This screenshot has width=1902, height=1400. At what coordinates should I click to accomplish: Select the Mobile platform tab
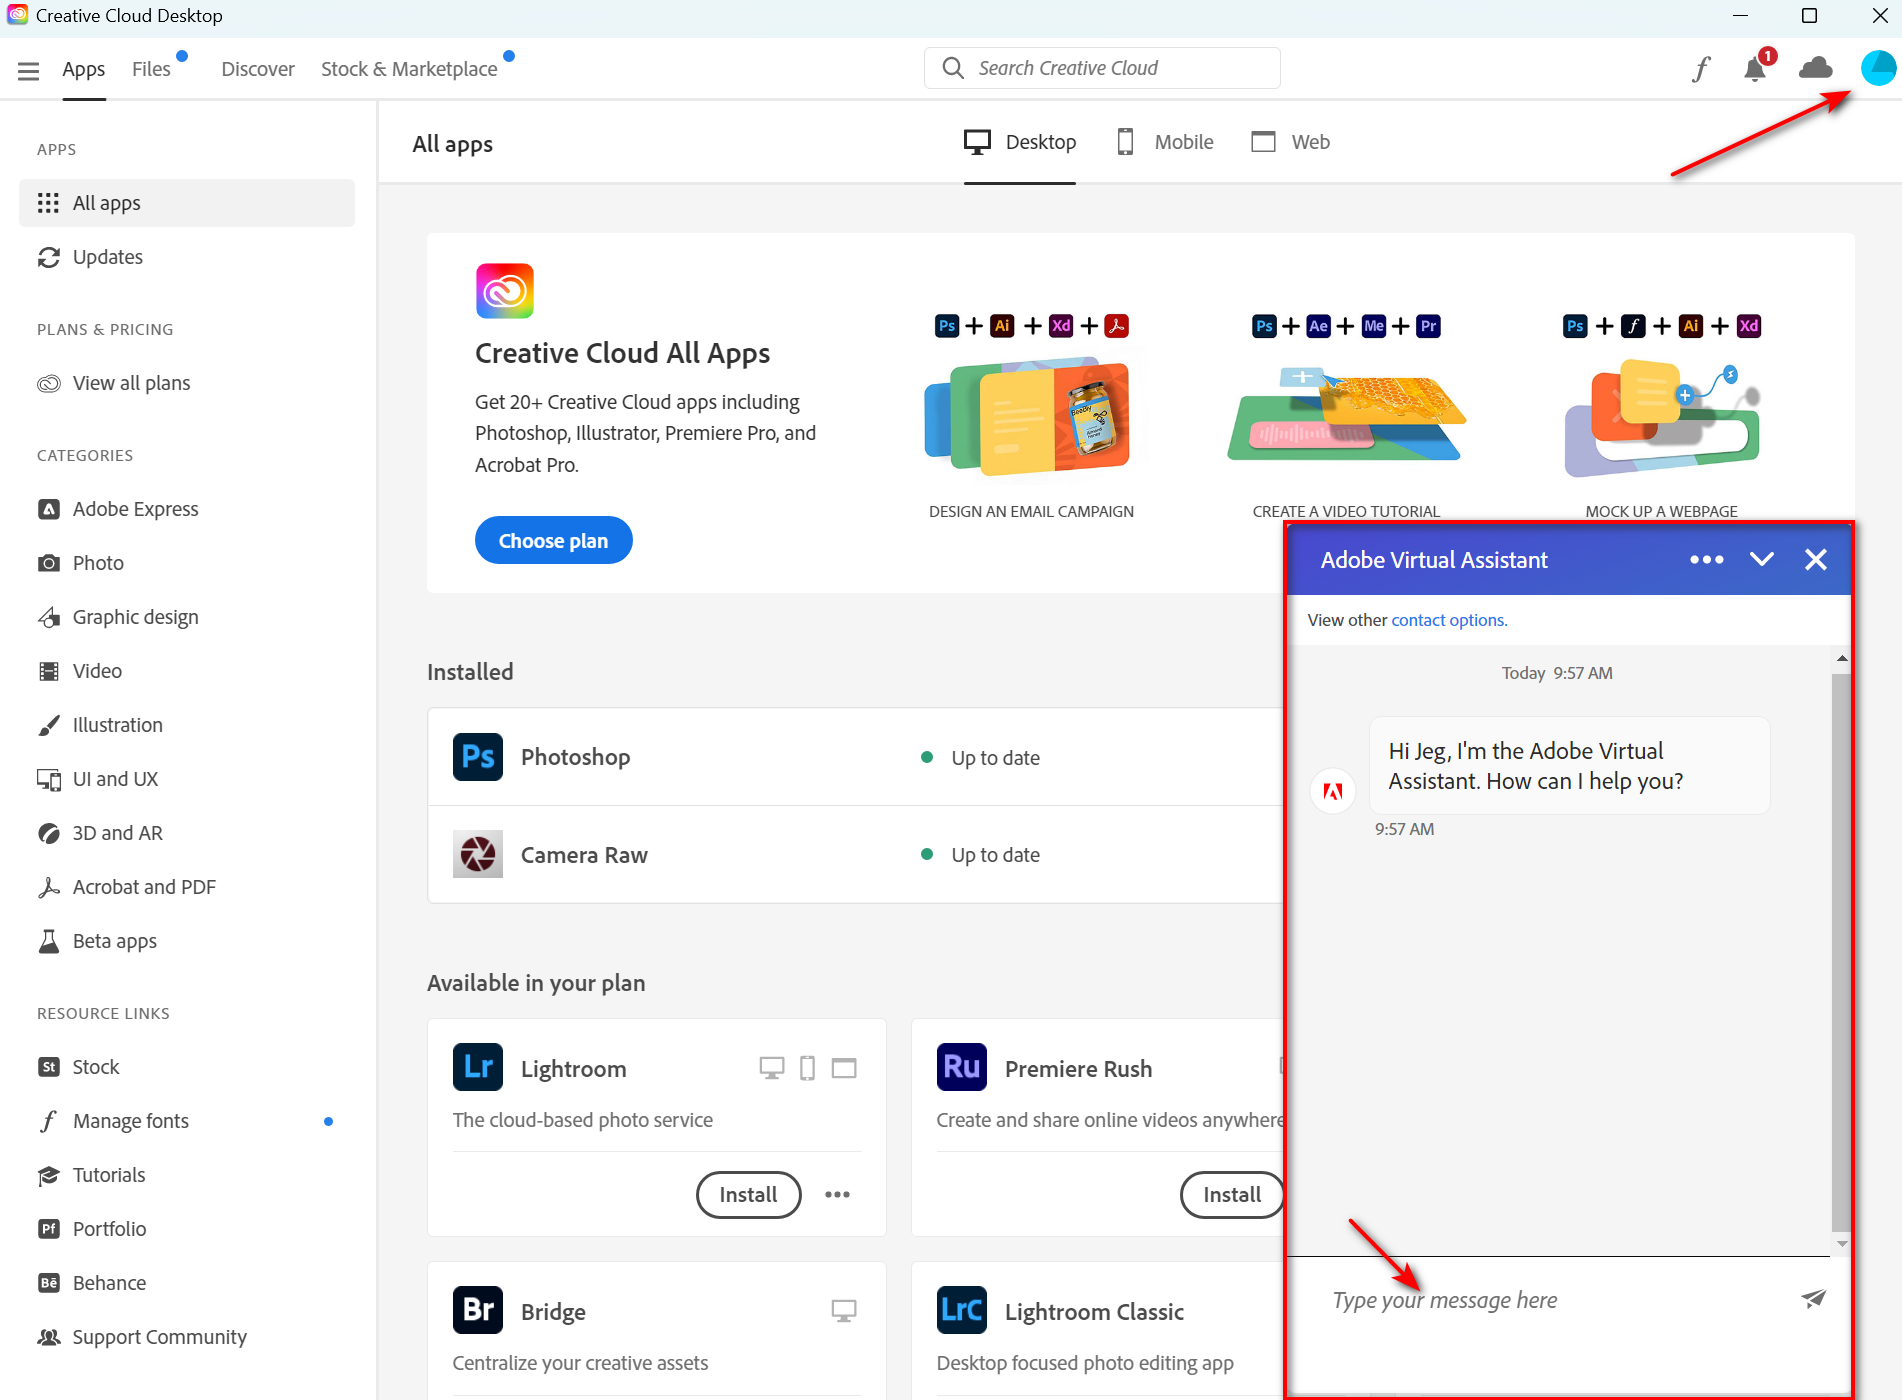(1165, 142)
